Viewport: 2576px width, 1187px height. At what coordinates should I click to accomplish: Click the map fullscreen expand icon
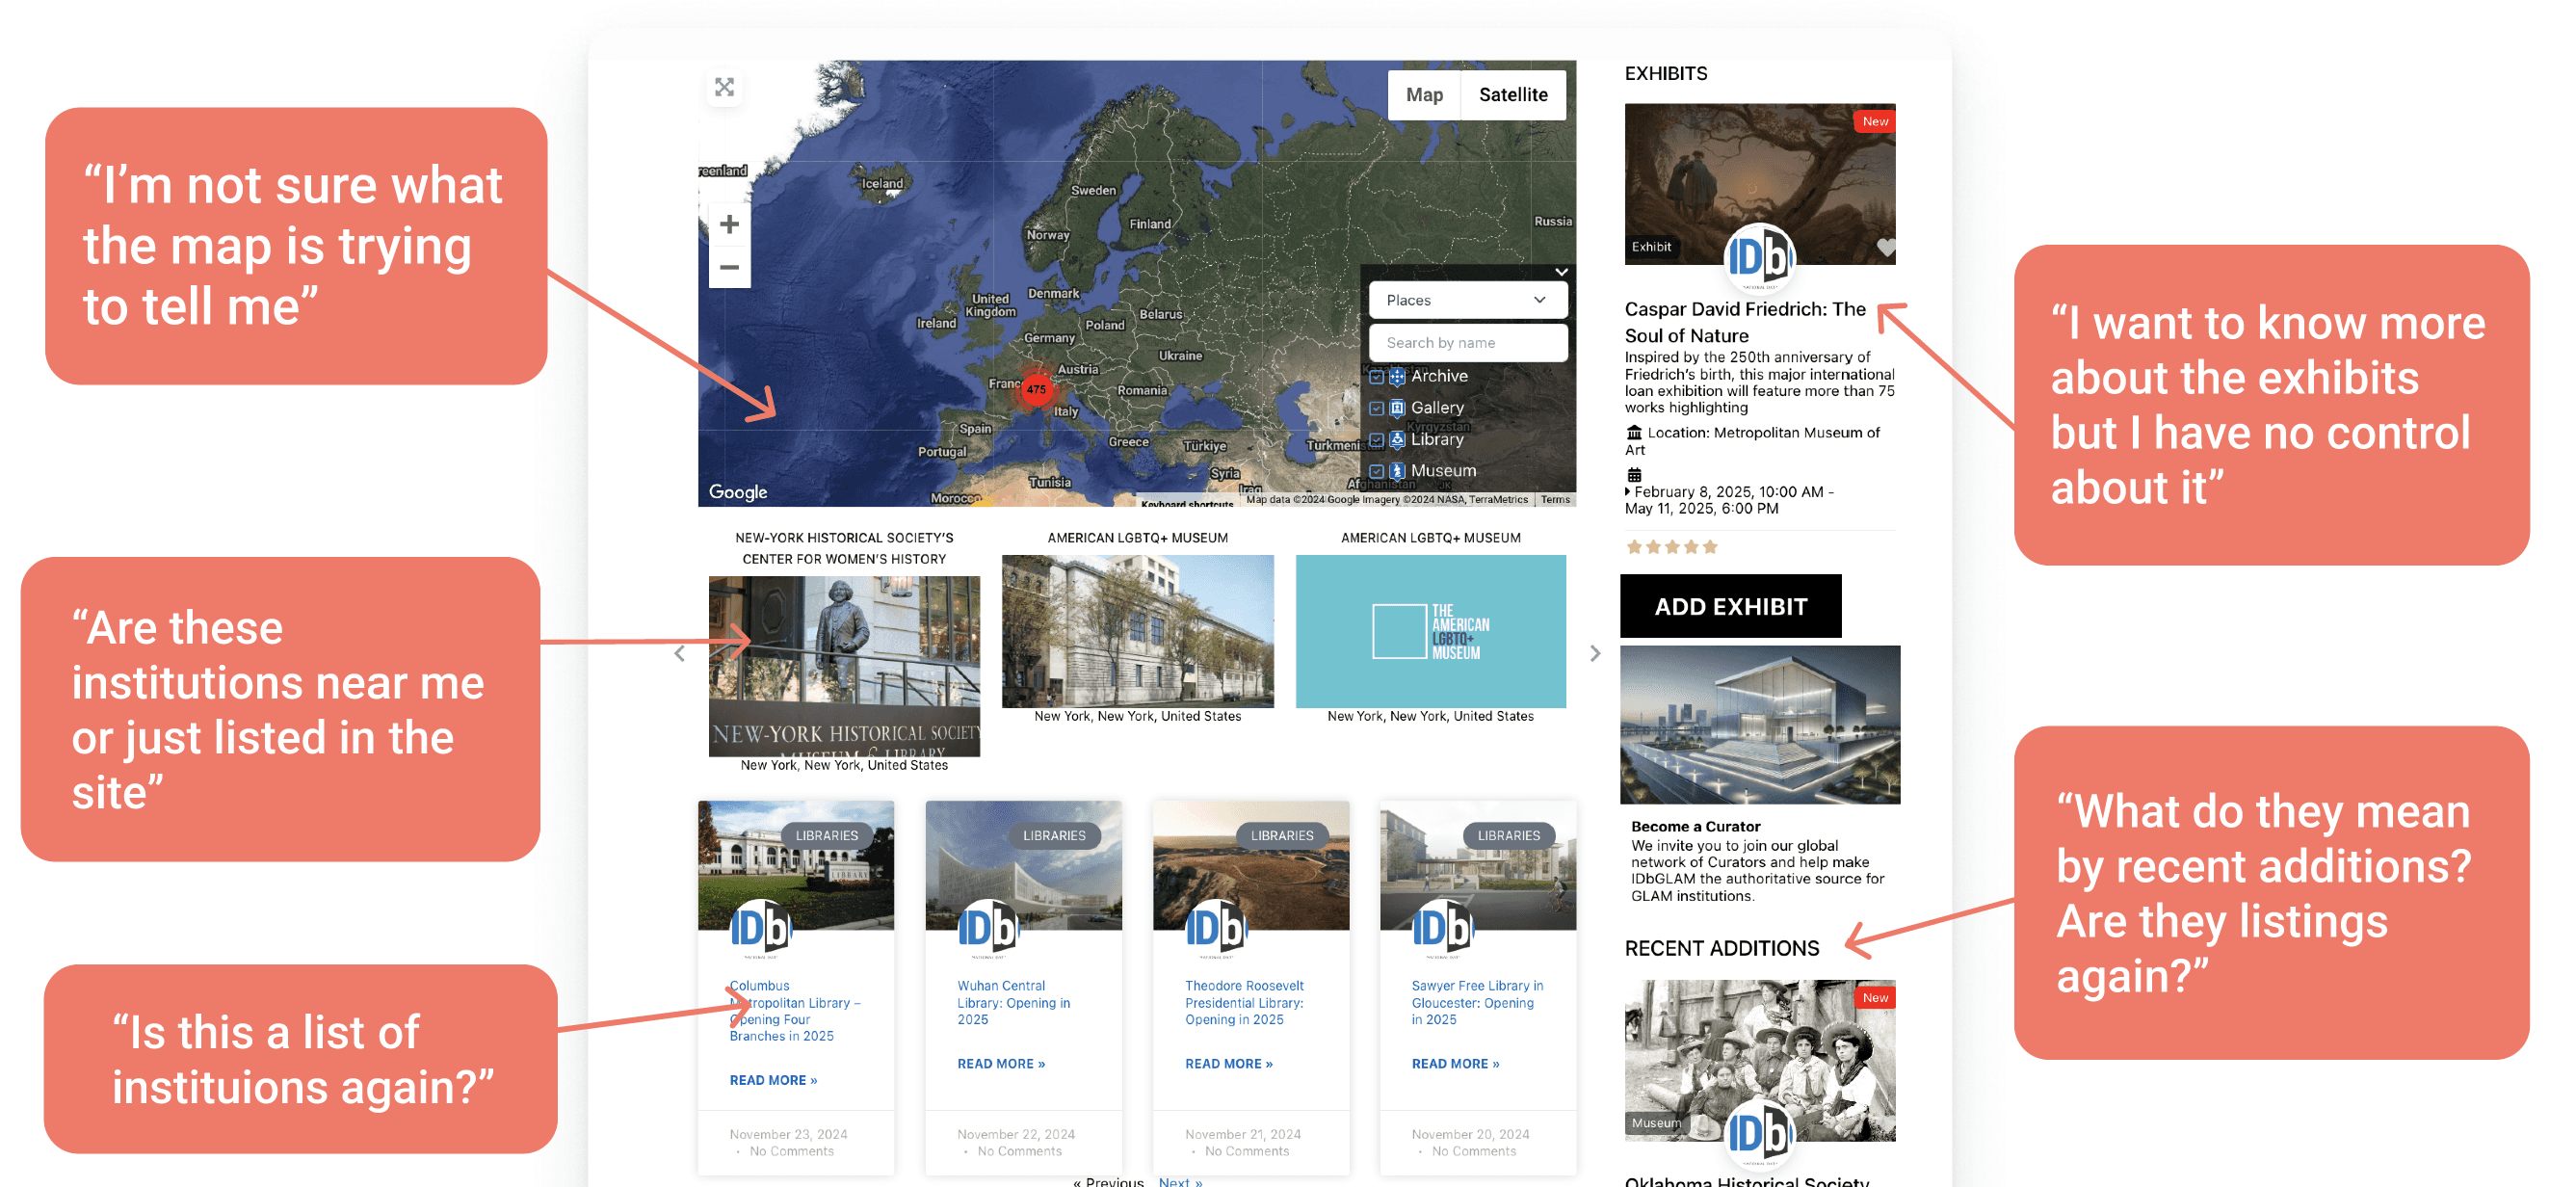click(724, 87)
